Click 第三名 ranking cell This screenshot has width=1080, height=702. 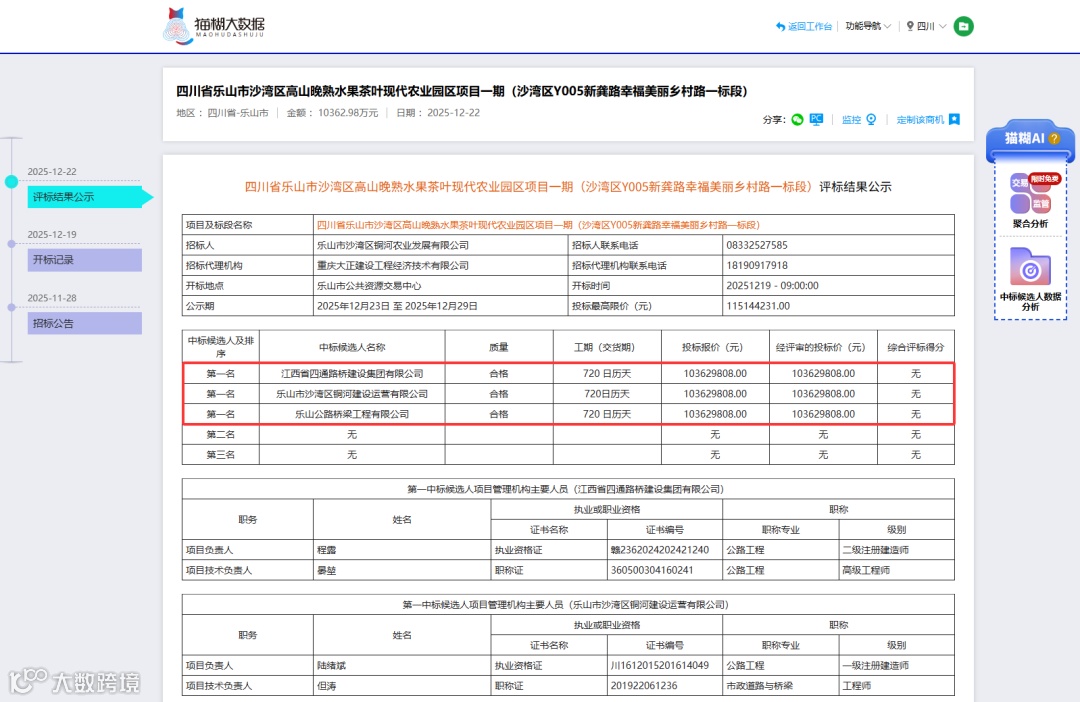pyautogui.click(x=220, y=455)
